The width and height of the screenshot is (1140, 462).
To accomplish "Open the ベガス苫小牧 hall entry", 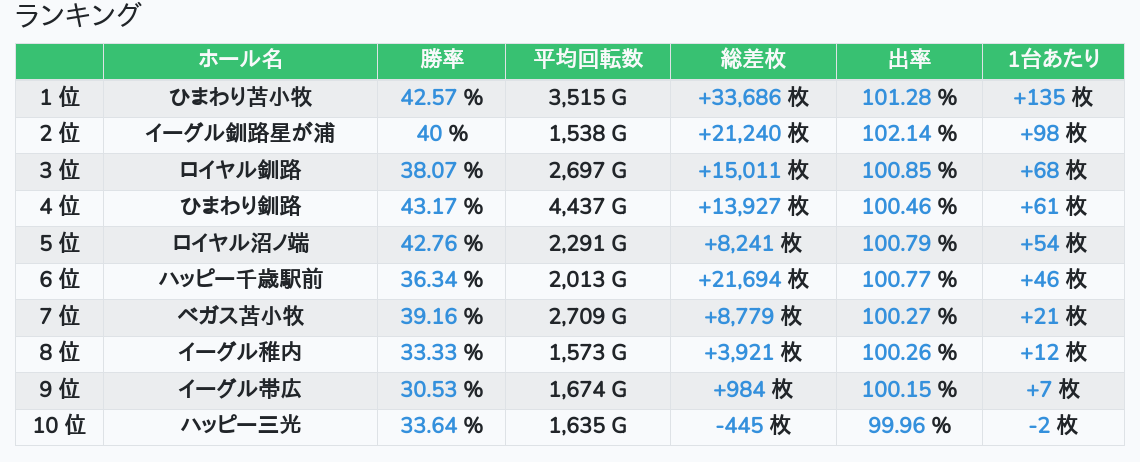I will pos(240,317).
